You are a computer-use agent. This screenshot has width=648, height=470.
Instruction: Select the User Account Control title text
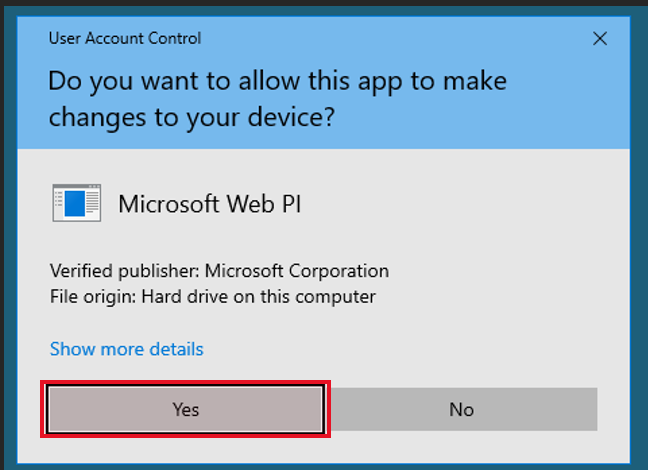coord(125,38)
